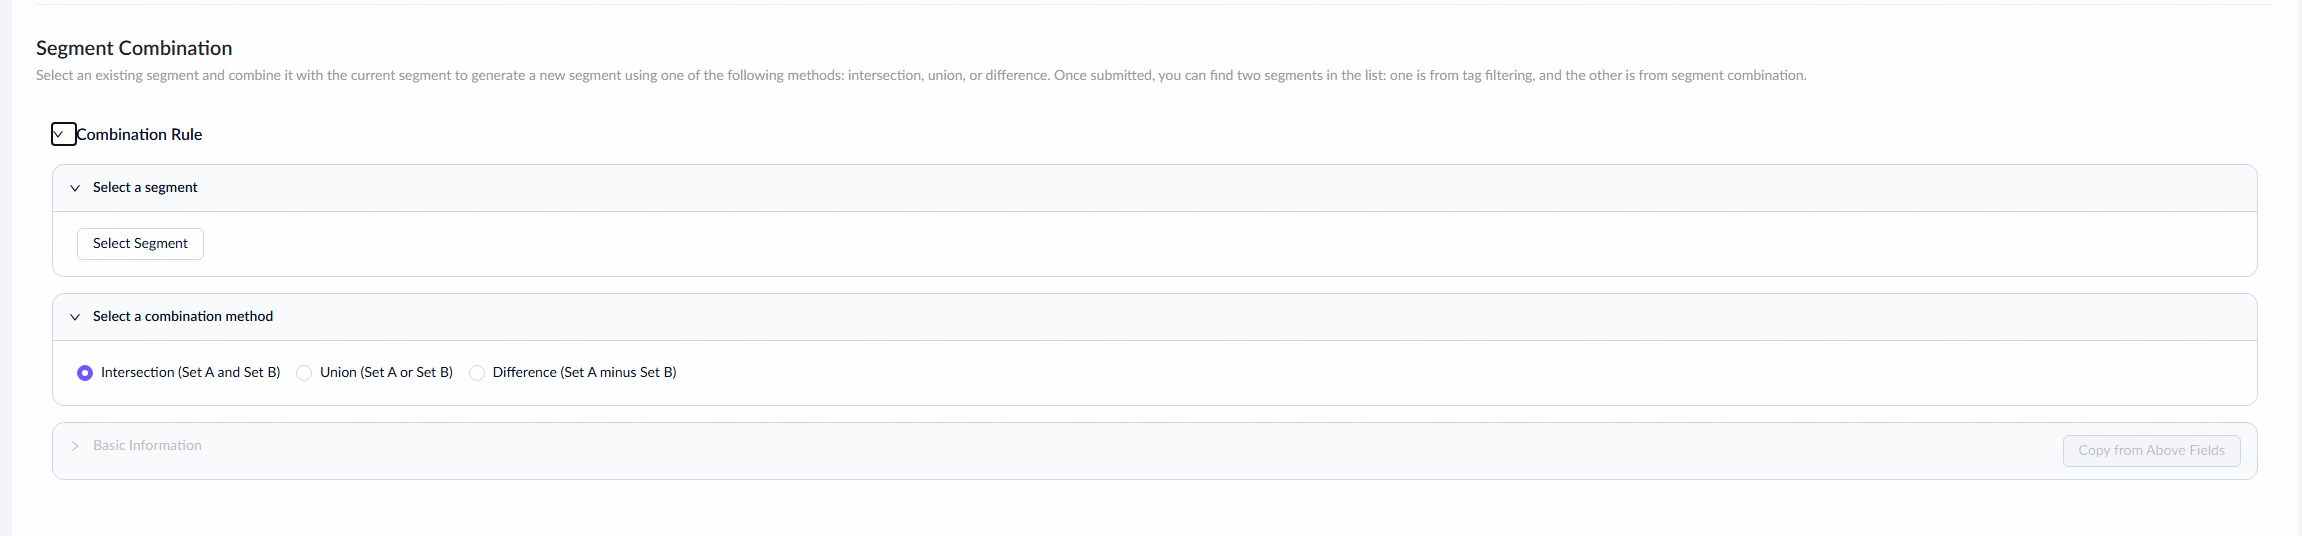Select the Union radio circle
The height and width of the screenshot is (536, 2302).
point(304,373)
